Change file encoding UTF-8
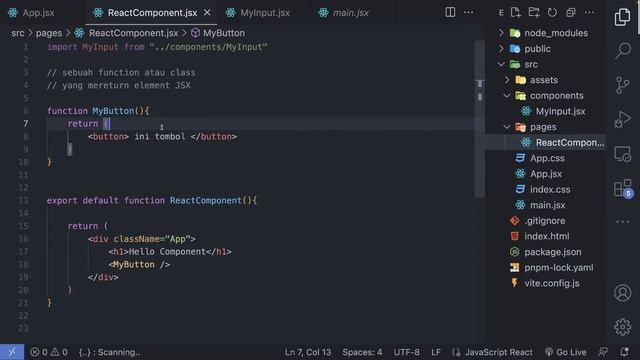640x360 pixels. (407, 352)
